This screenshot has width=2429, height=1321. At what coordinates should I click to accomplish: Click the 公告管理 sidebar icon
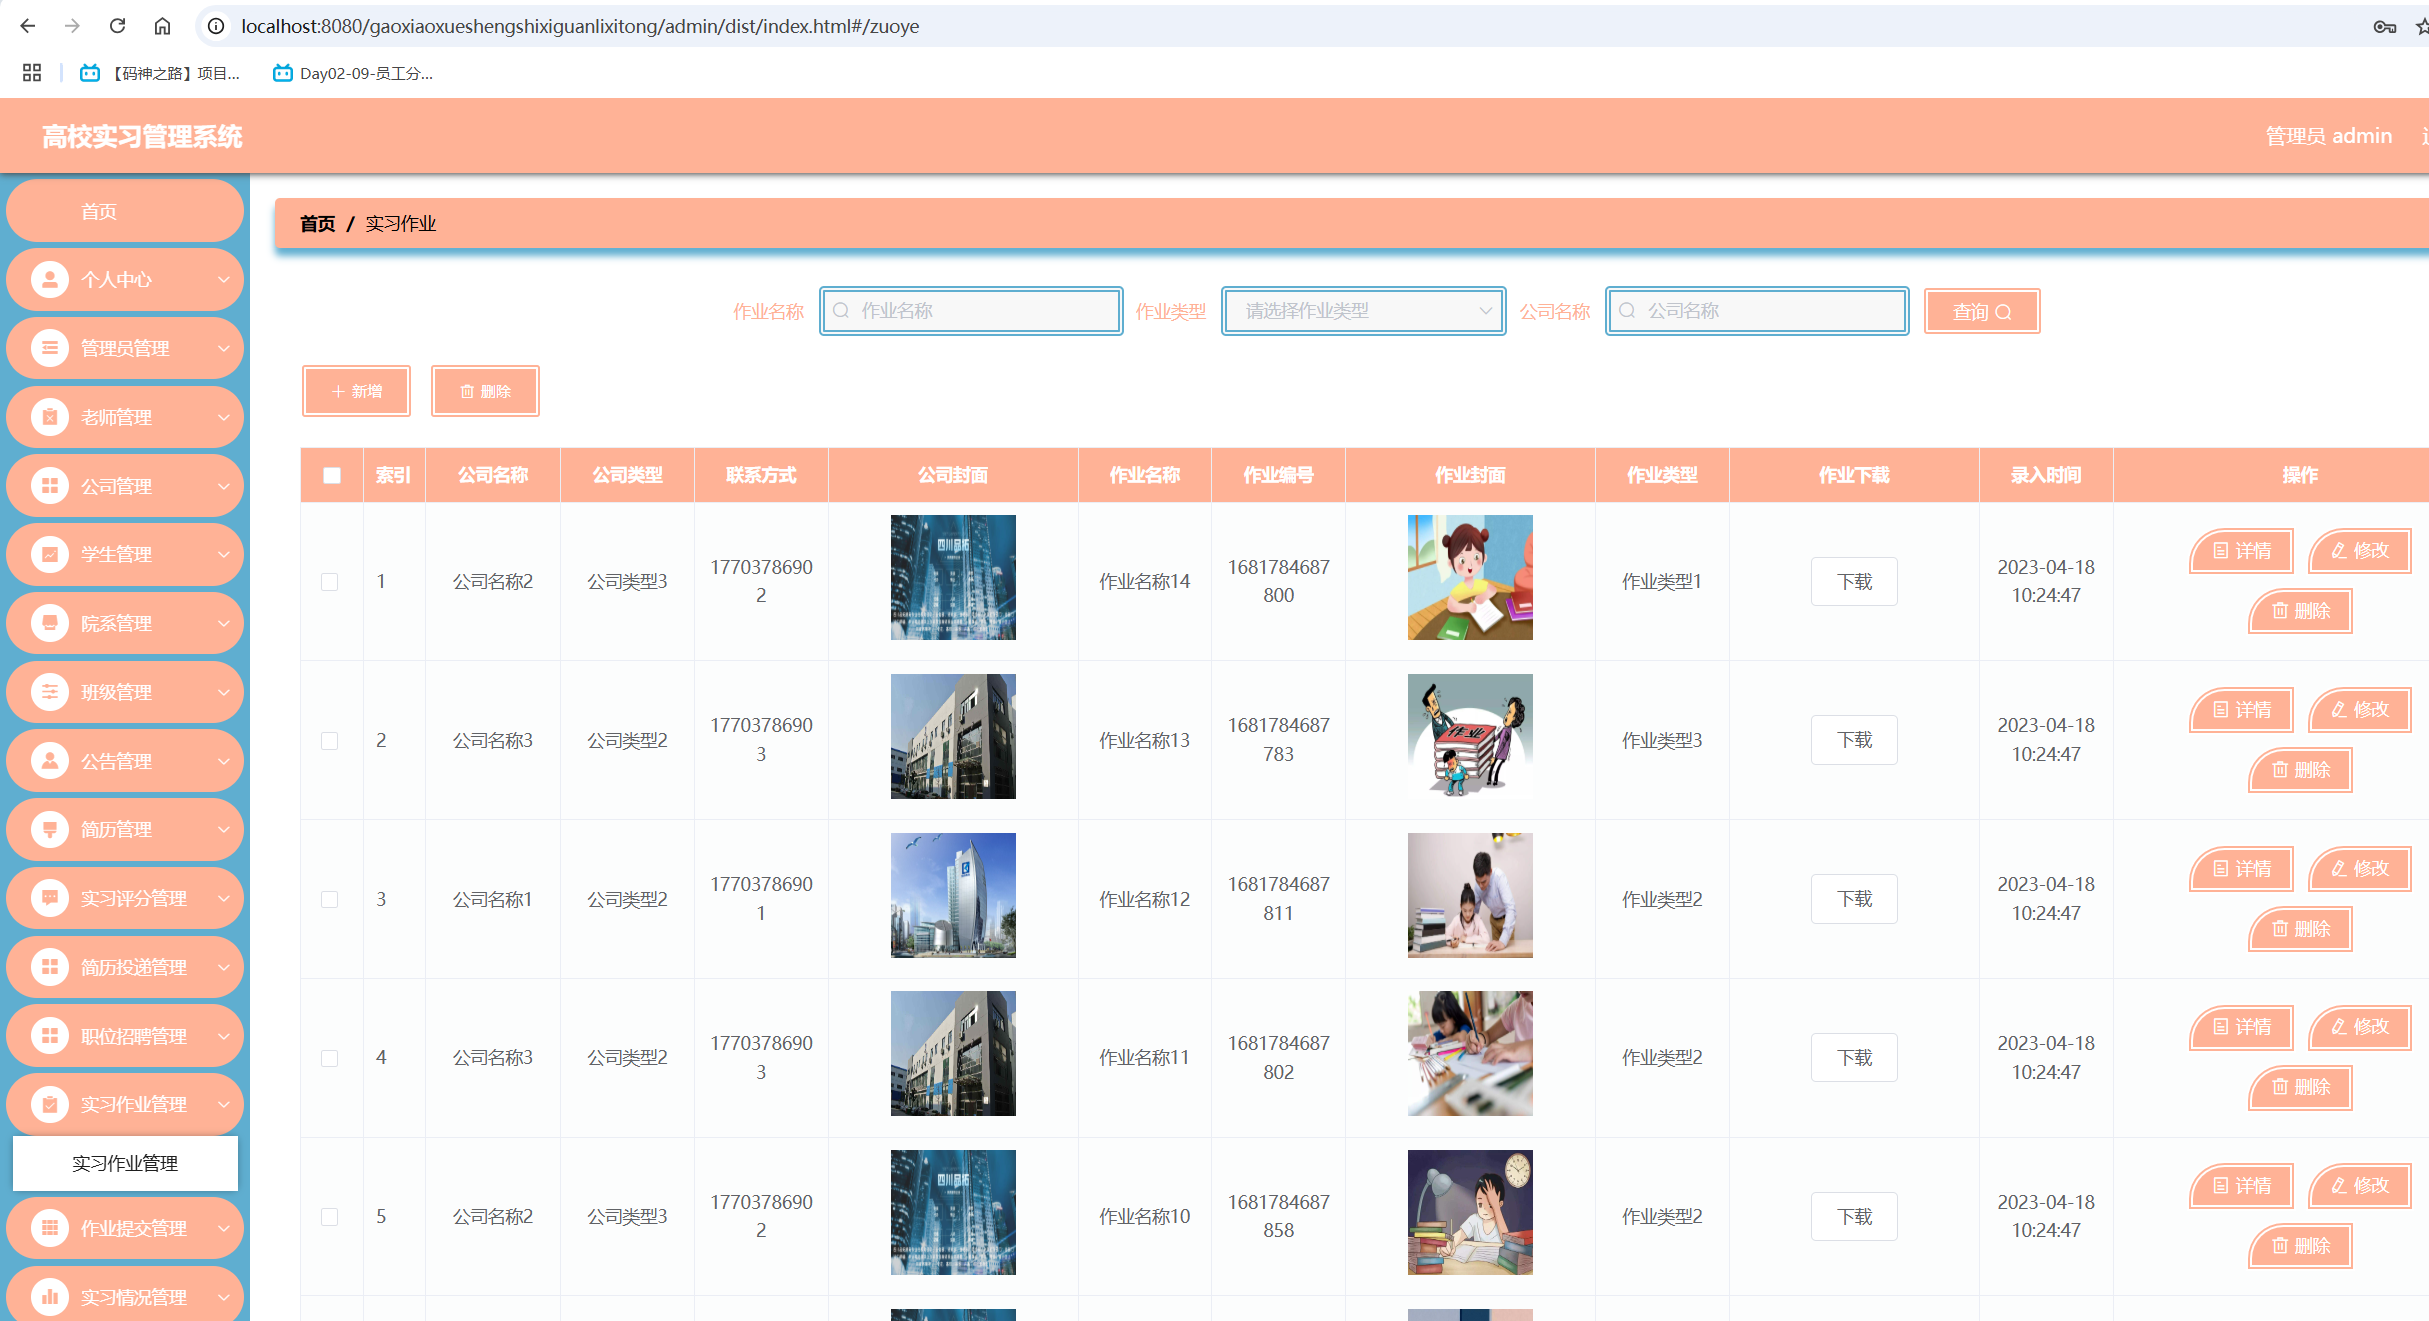pyautogui.click(x=50, y=761)
